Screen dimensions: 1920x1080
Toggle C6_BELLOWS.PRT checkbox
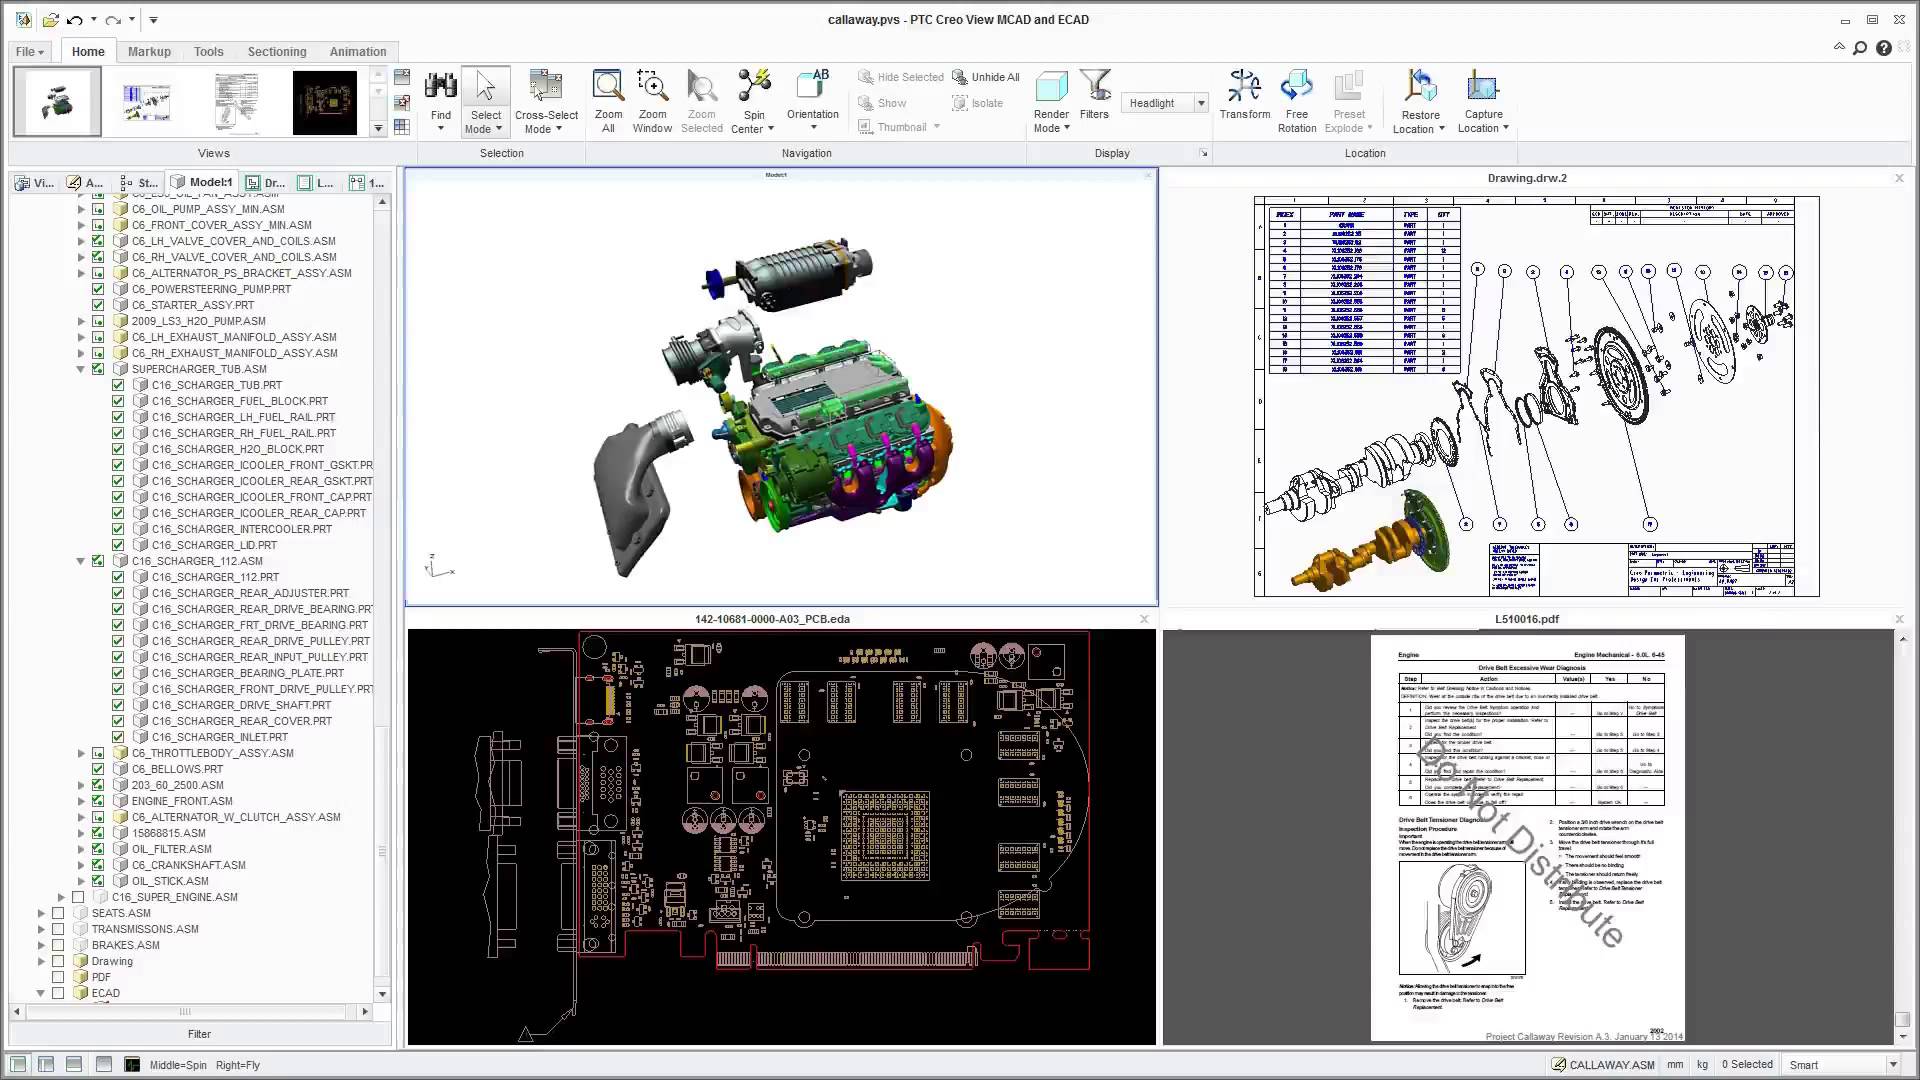(98, 769)
